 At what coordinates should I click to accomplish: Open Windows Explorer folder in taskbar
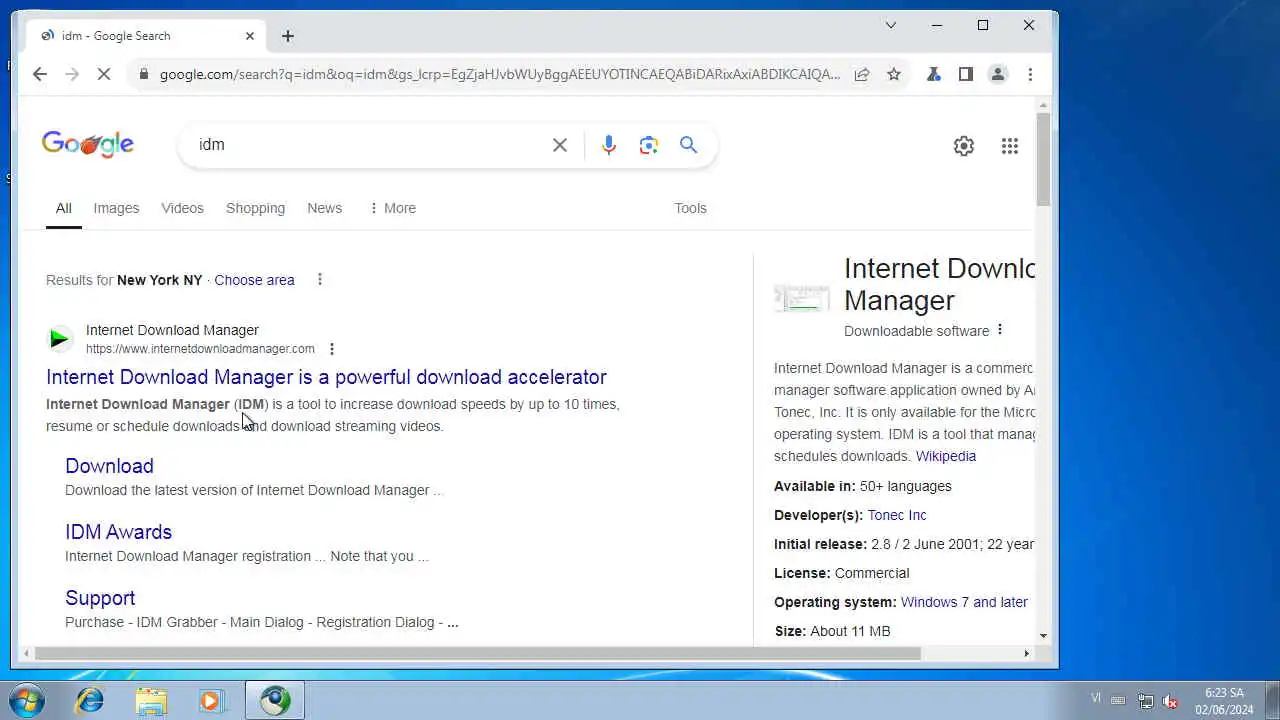click(x=151, y=700)
